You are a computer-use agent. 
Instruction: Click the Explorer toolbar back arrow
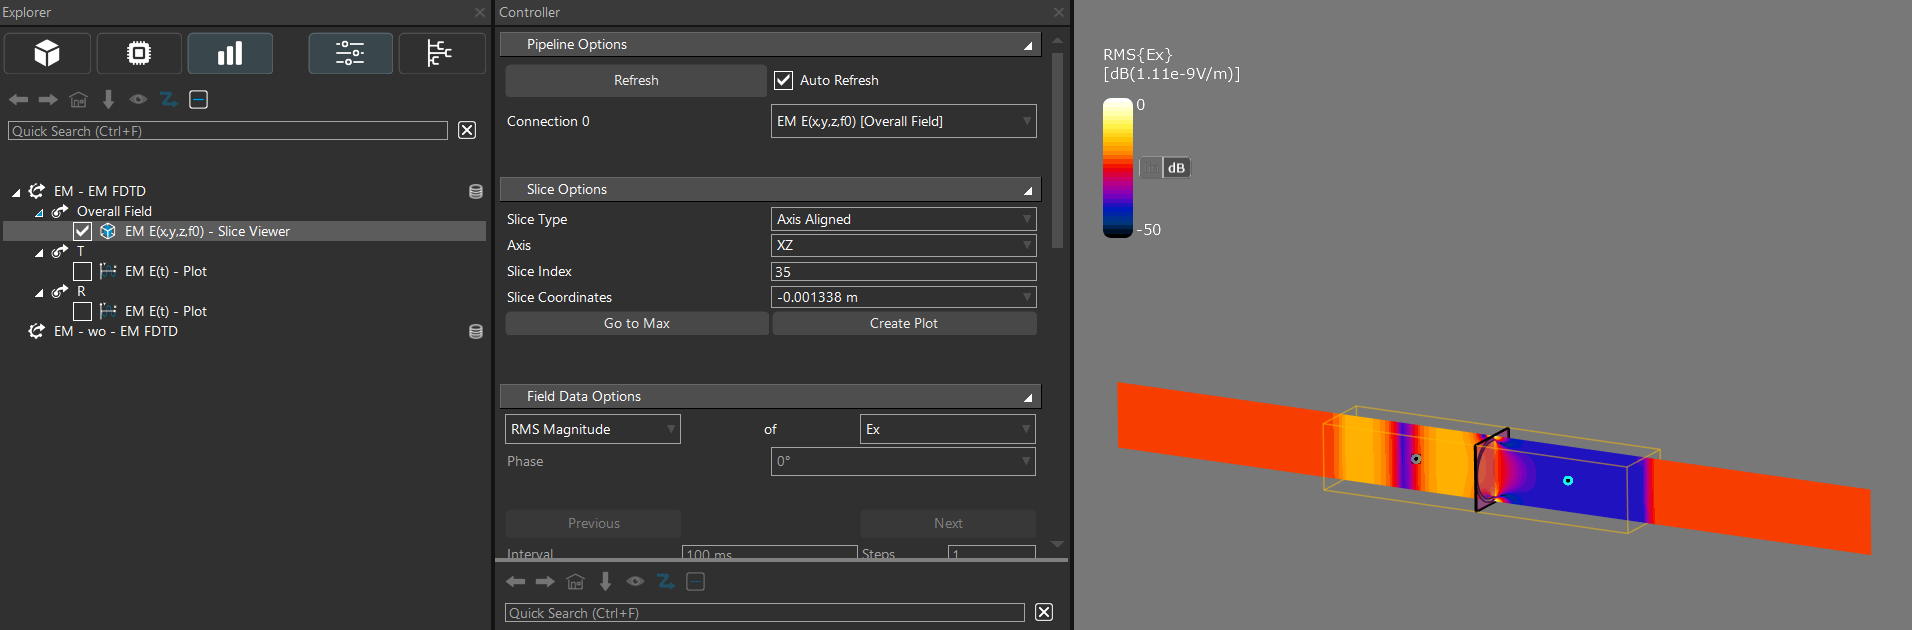click(x=18, y=100)
